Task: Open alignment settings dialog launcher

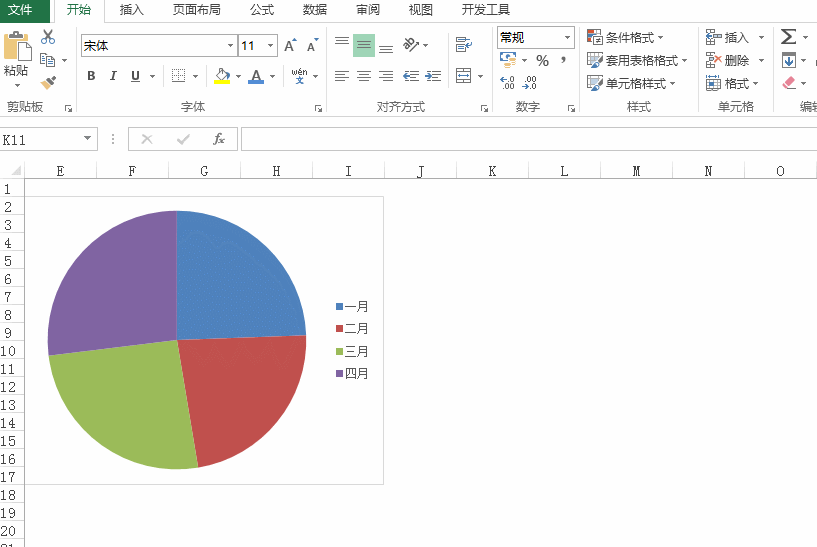Action: 484,108
